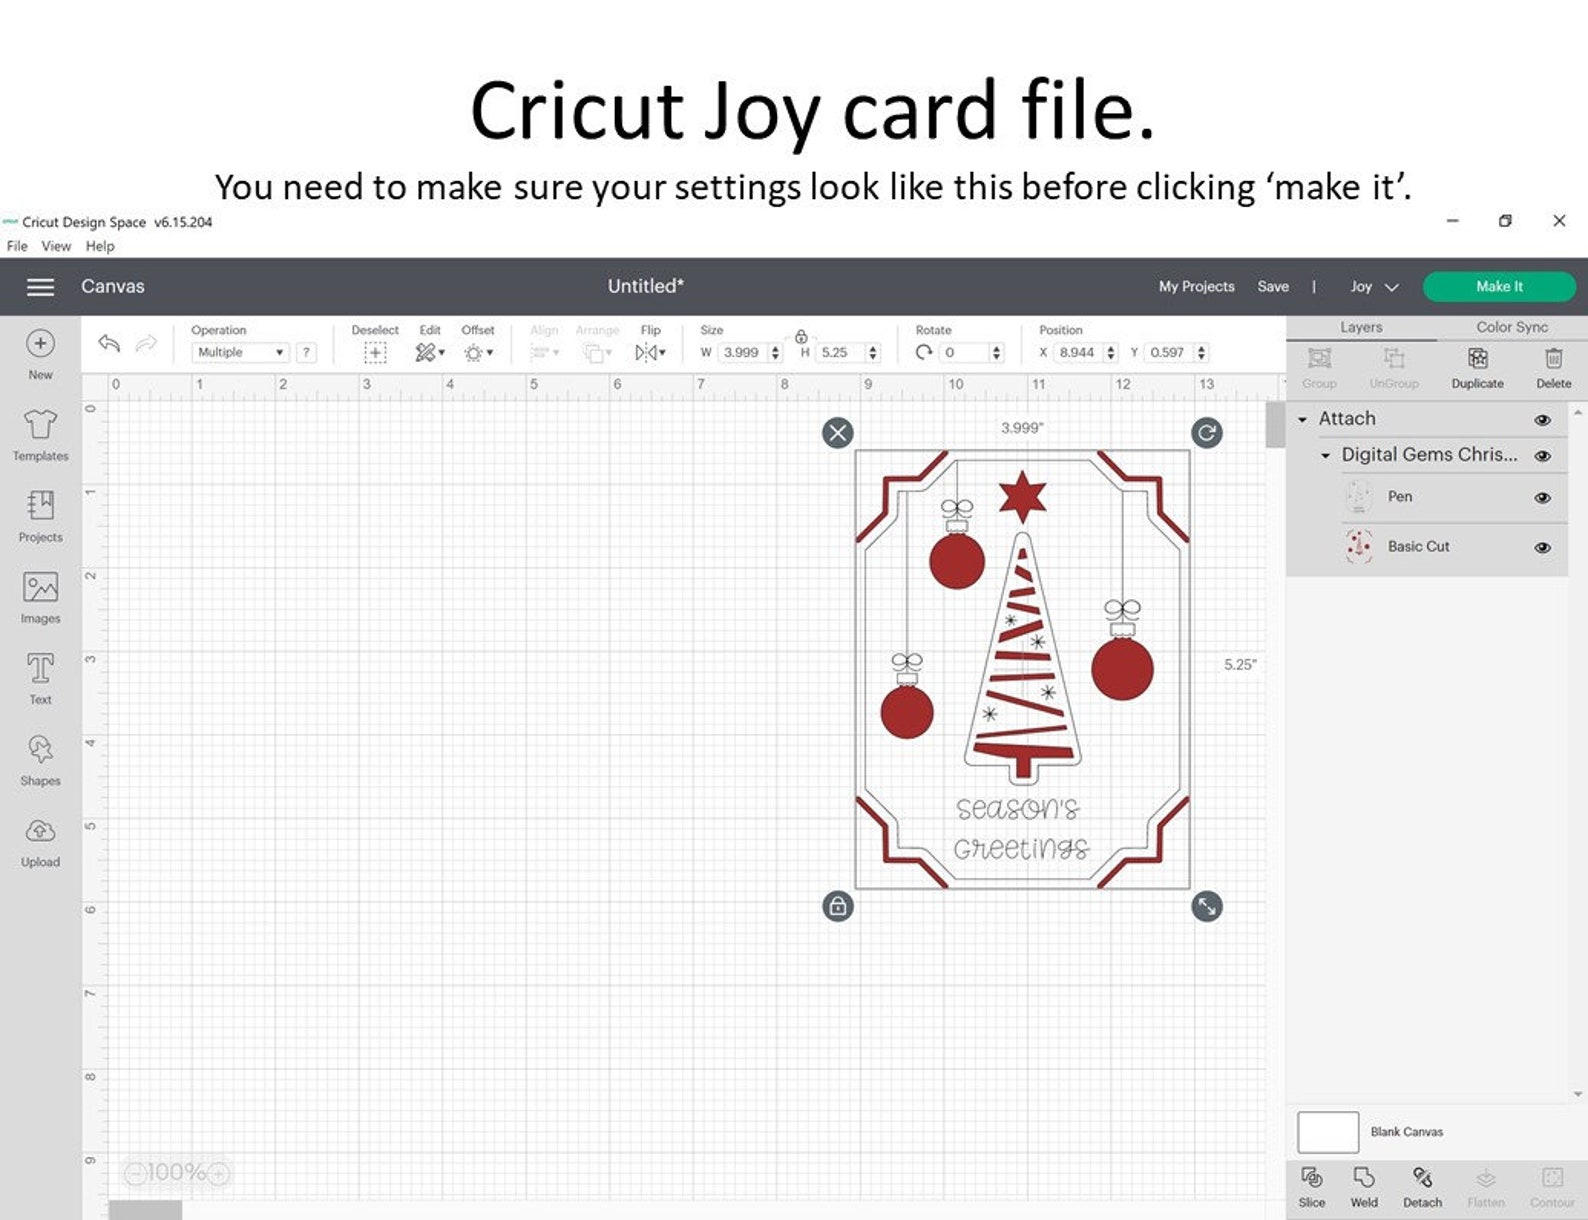The image size is (1588, 1220).
Task: Open the Projects sidebar icon
Action: coord(40,516)
